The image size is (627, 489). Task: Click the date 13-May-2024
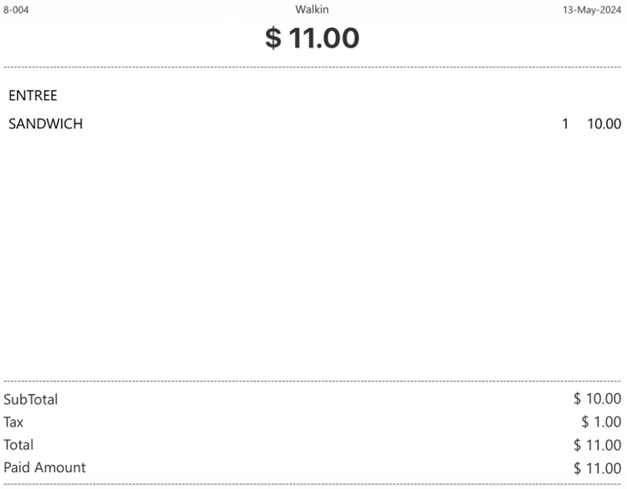click(592, 9)
